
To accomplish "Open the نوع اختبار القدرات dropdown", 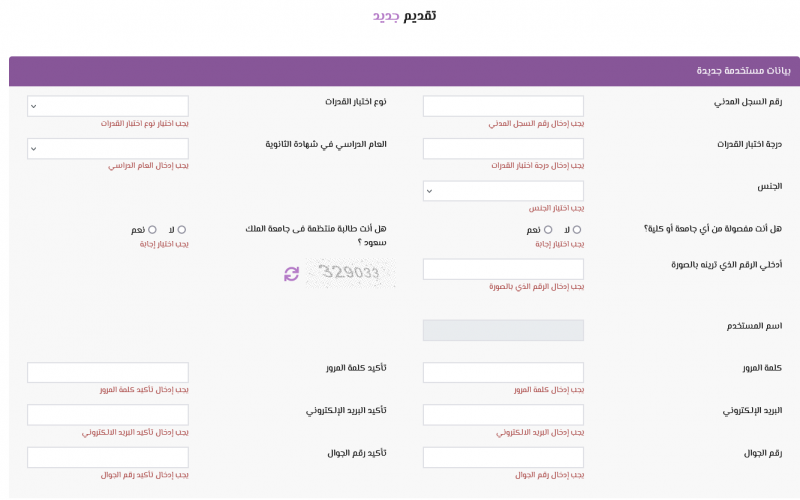I will [x=108, y=106].
